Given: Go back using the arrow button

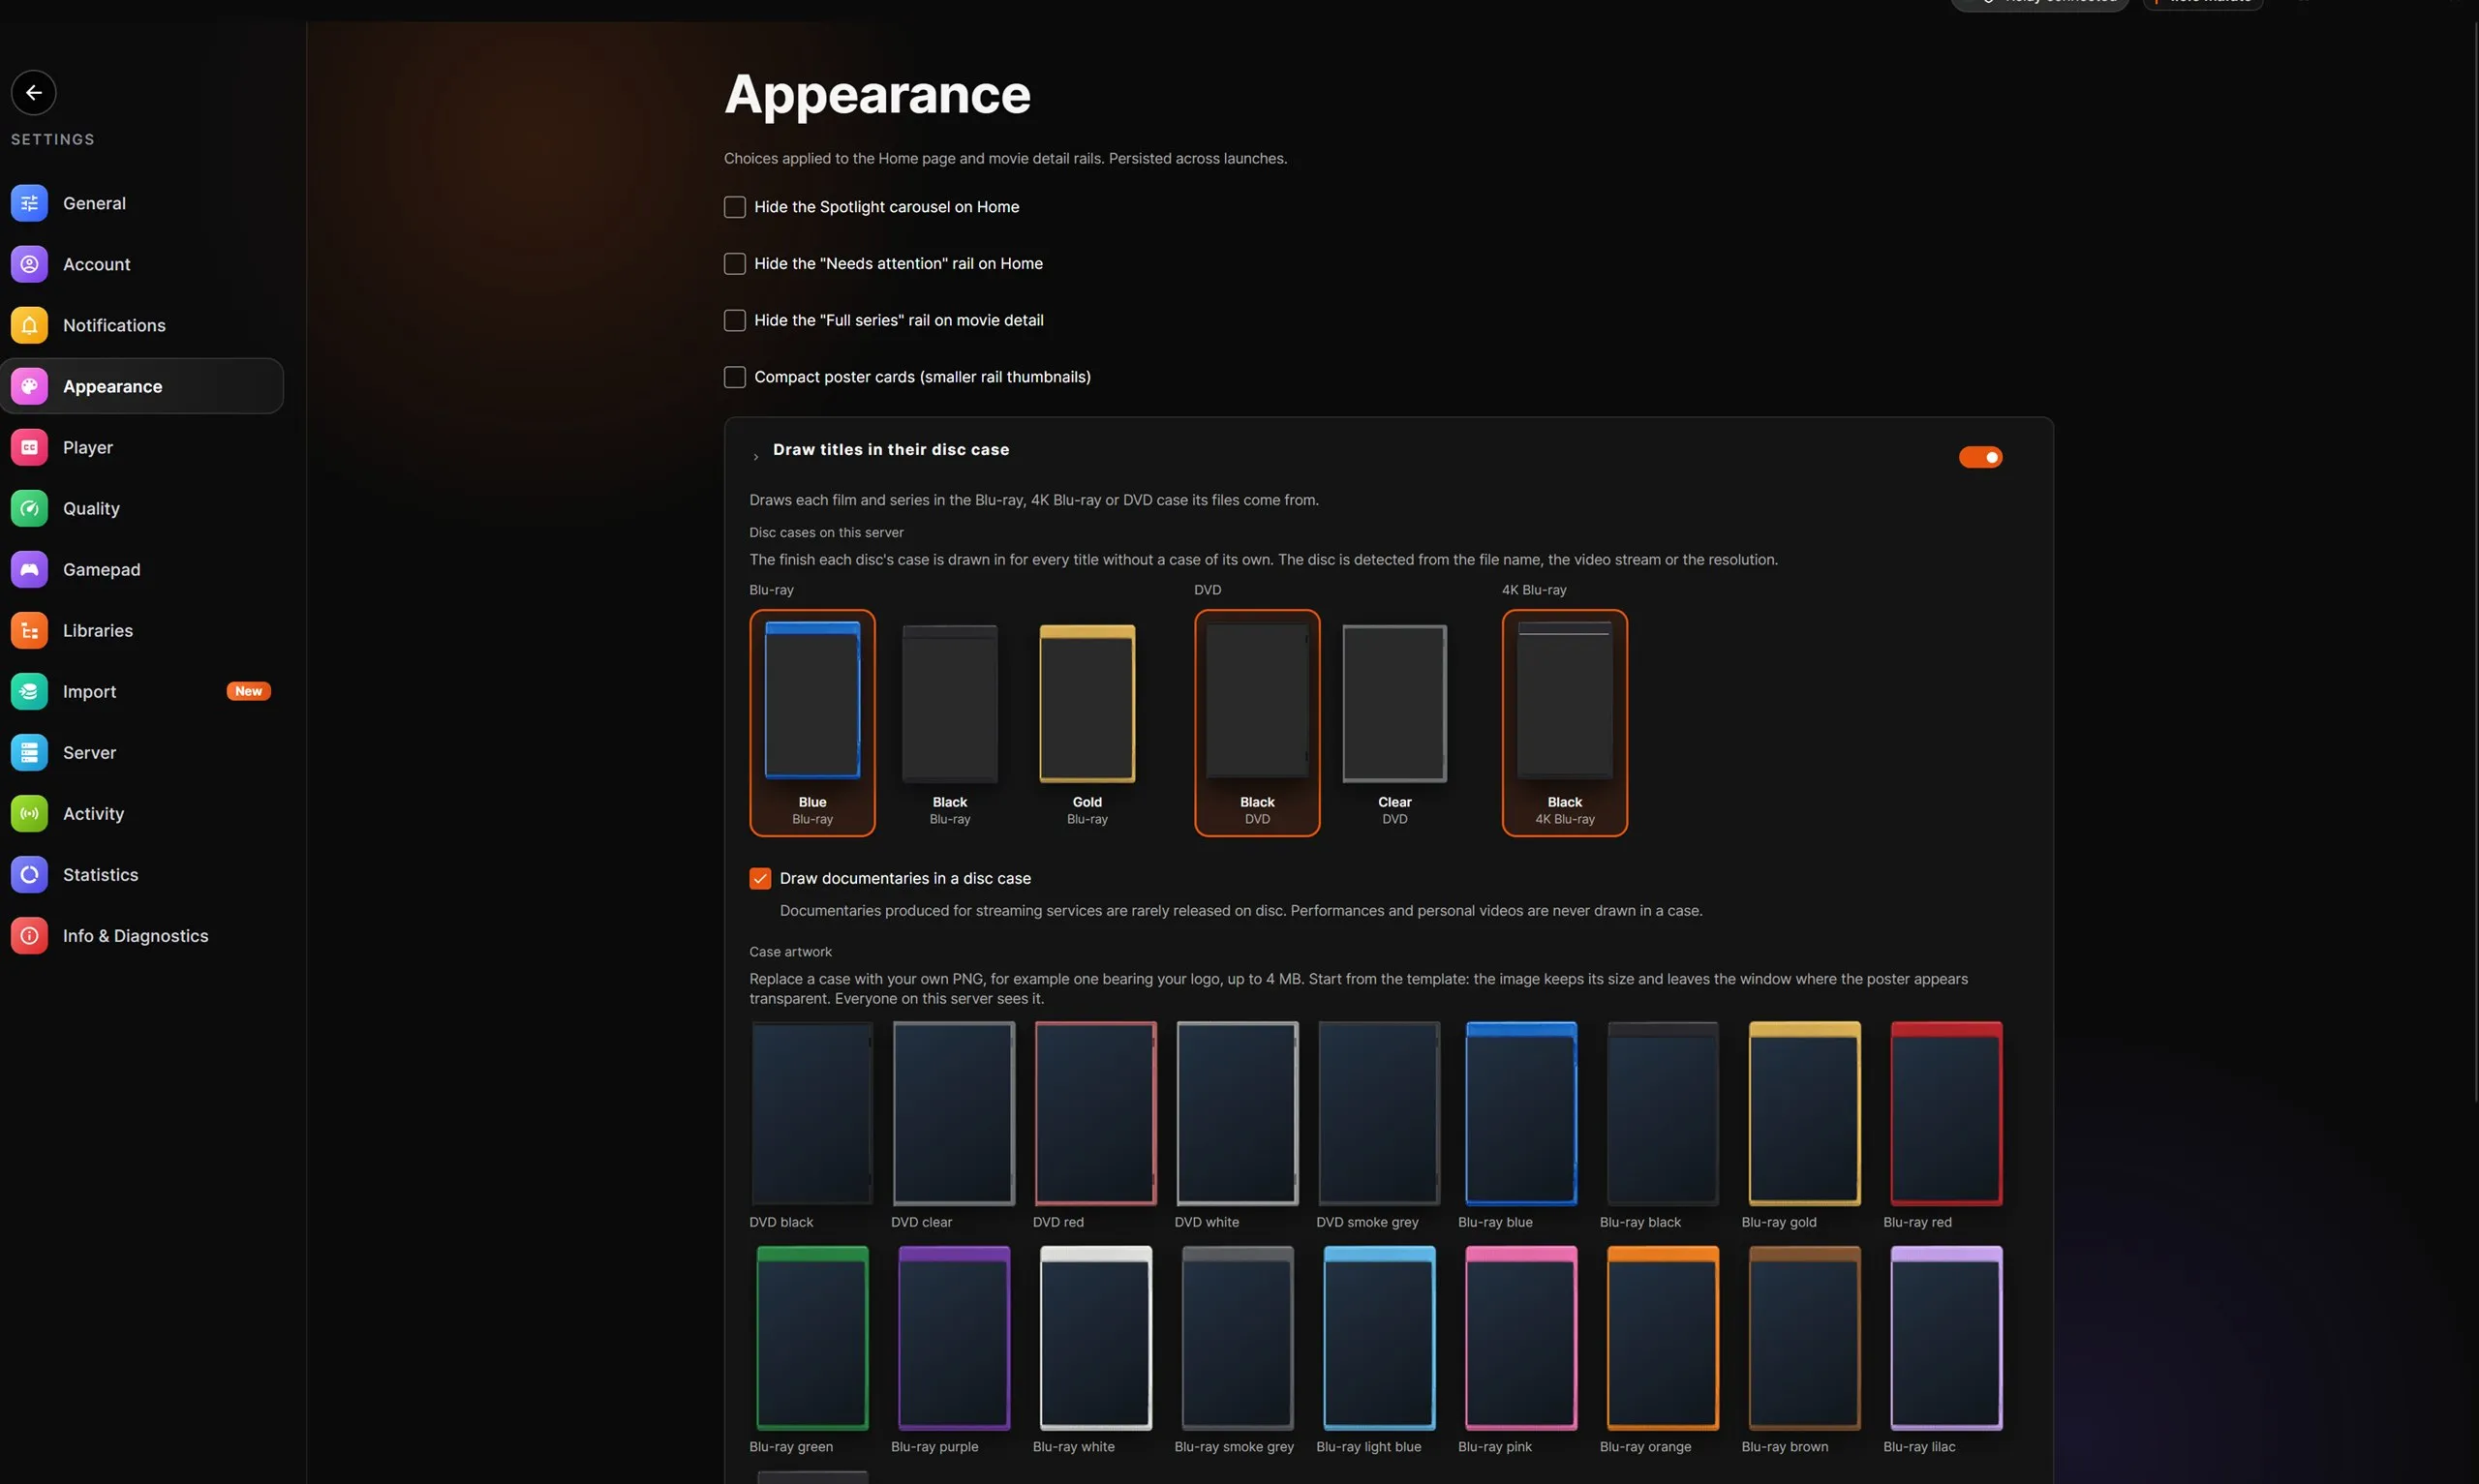Looking at the screenshot, I should (34, 93).
